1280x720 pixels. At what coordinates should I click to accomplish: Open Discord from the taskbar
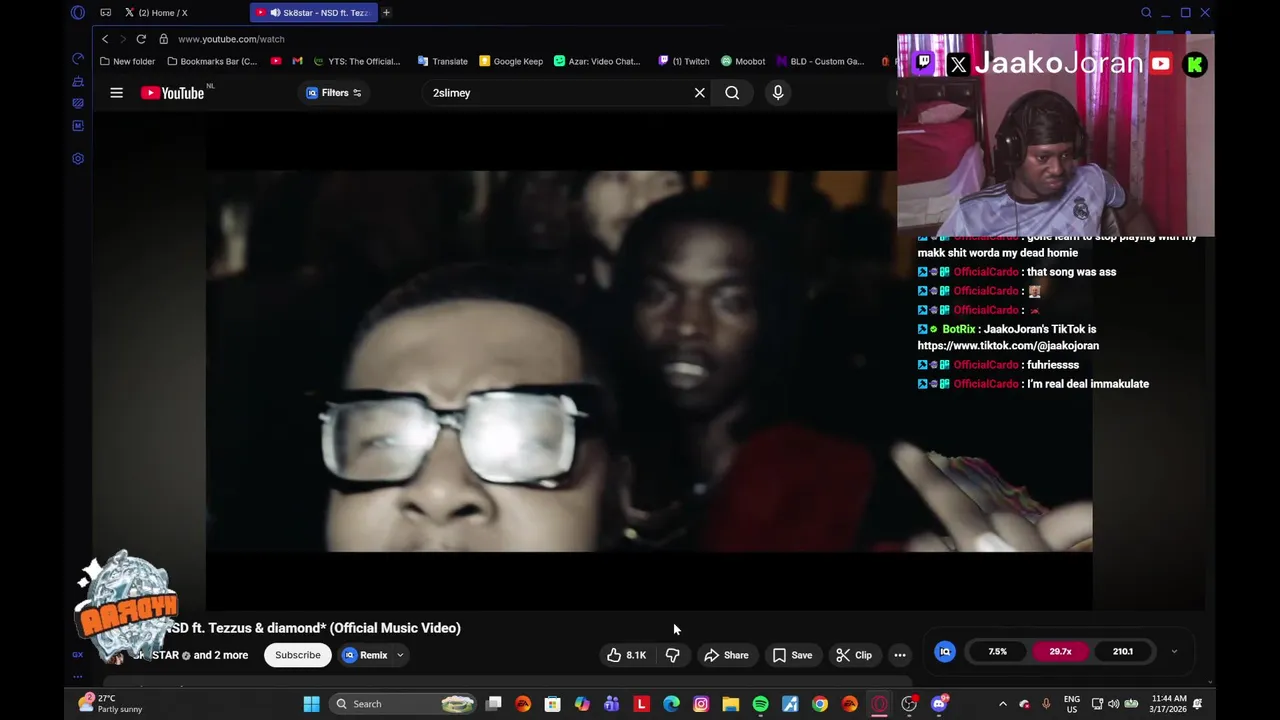click(939, 704)
